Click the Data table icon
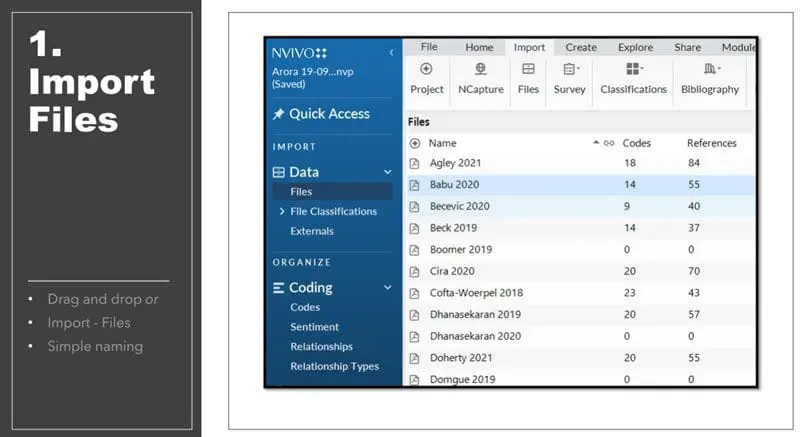 pos(279,172)
